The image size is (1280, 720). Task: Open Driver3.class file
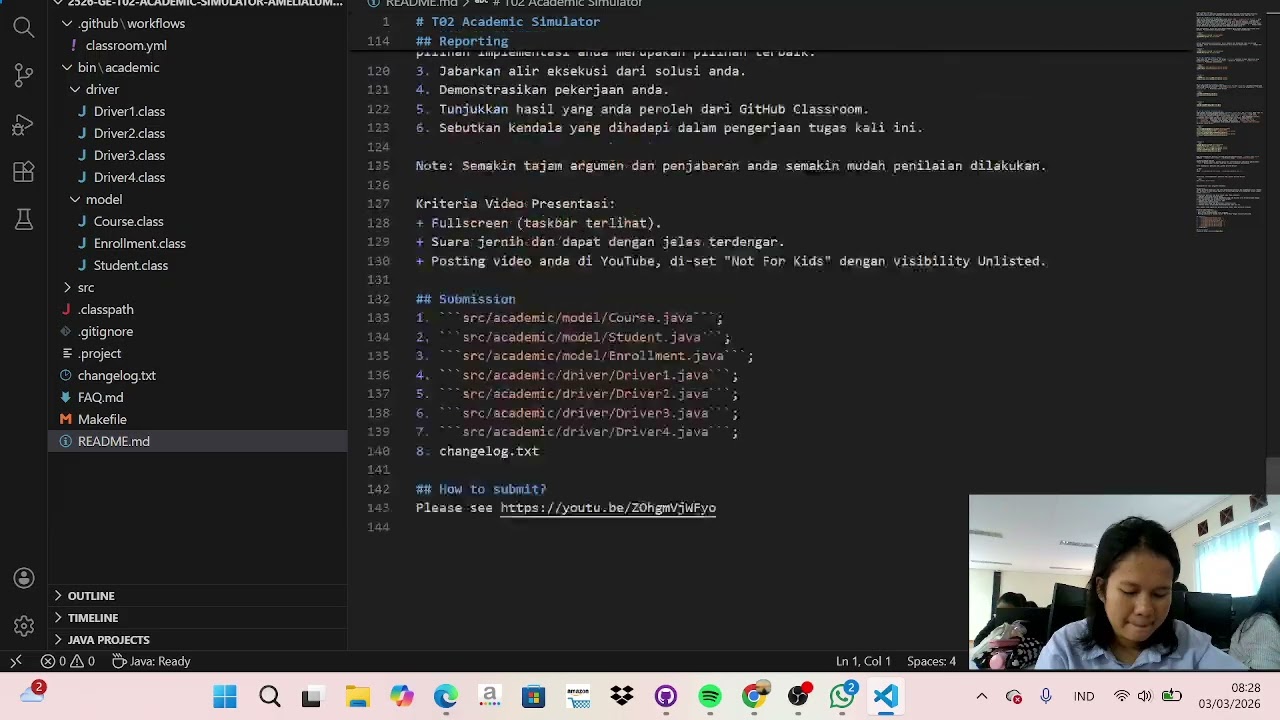[x=197, y=155]
